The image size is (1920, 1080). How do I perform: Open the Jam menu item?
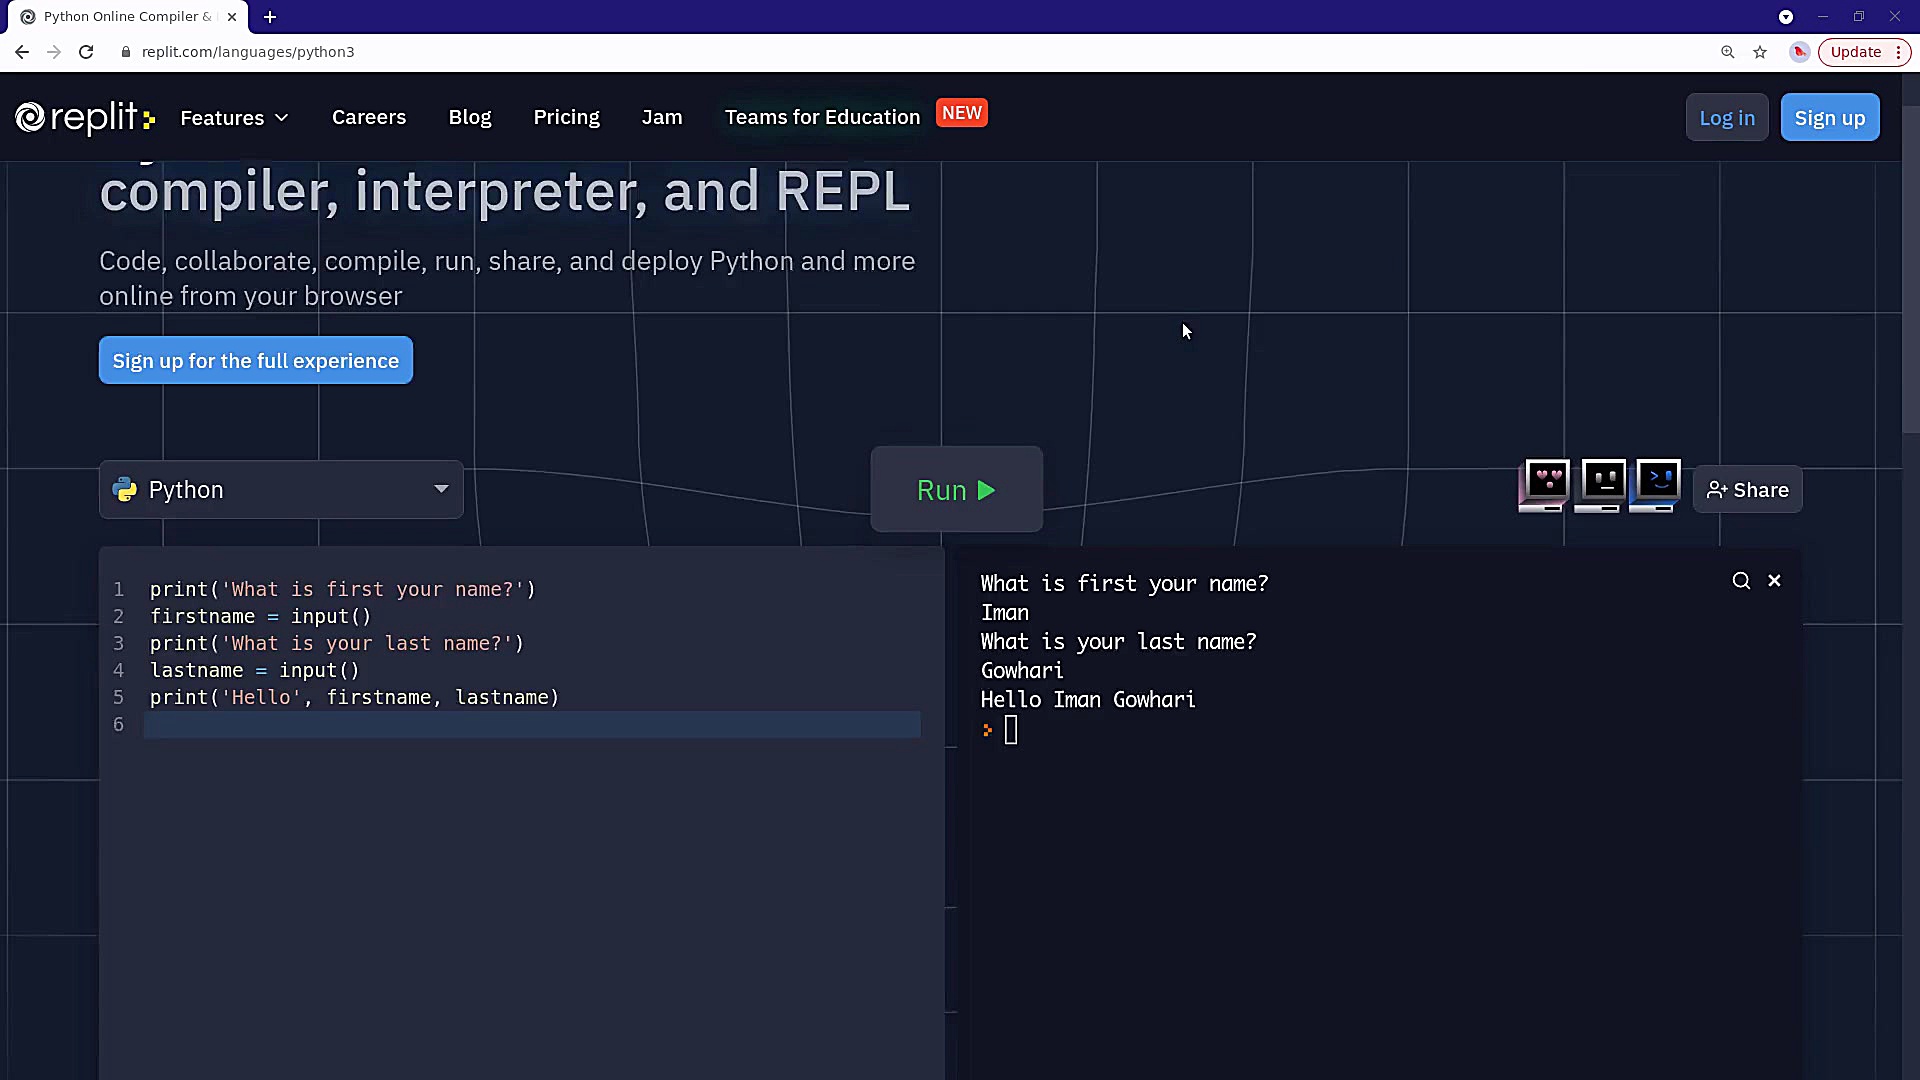tap(662, 117)
